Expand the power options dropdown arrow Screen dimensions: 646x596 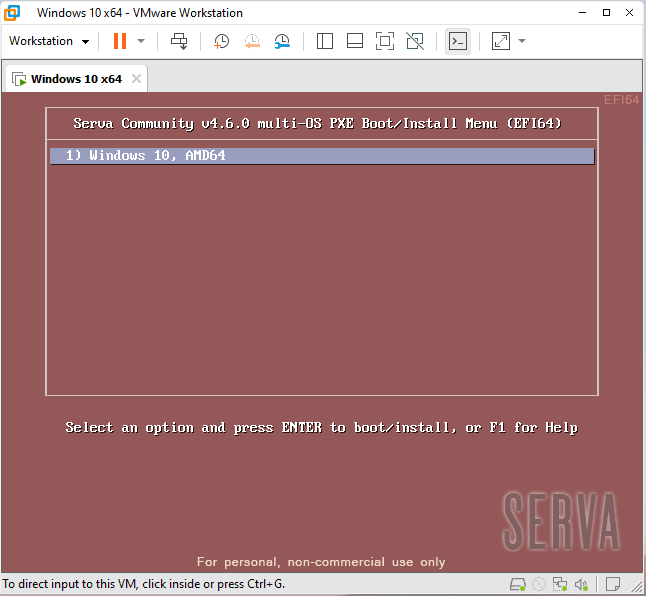pos(141,41)
